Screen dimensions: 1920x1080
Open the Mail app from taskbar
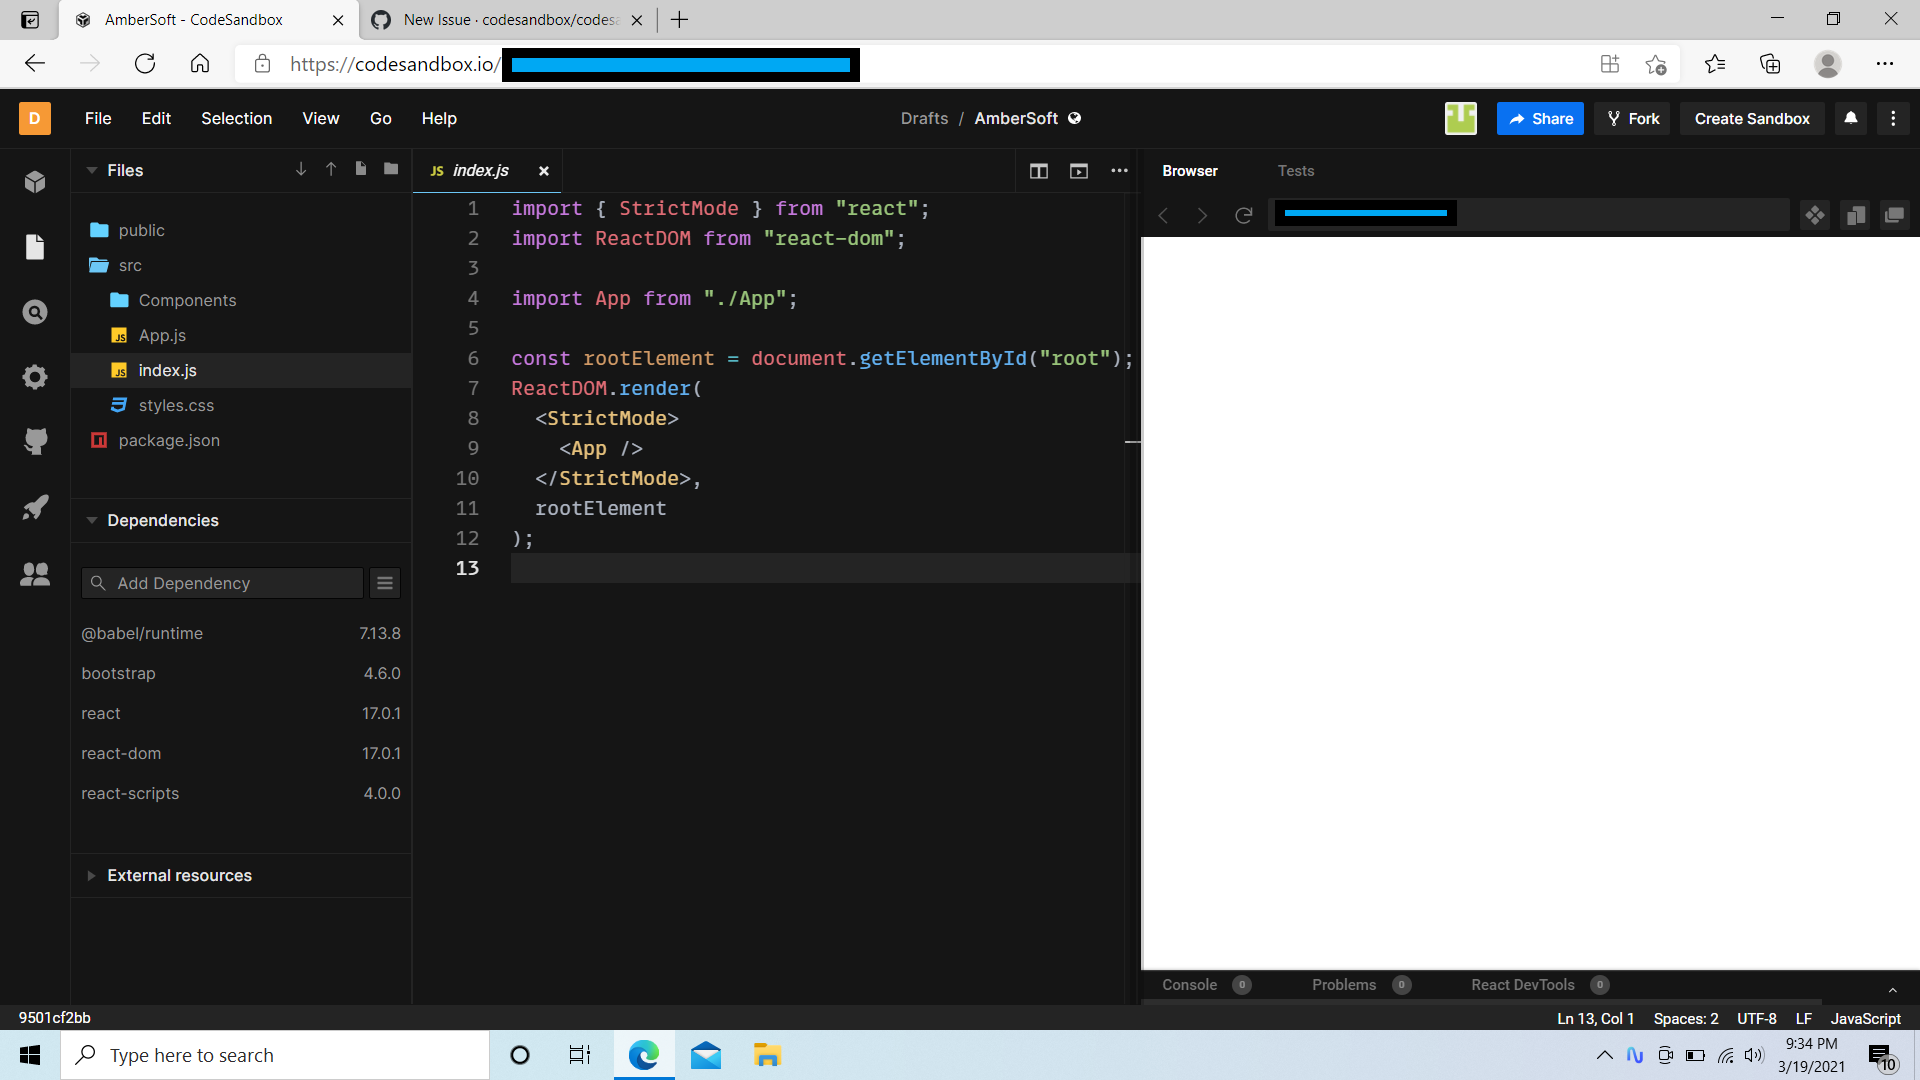(x=706, y=1055)
